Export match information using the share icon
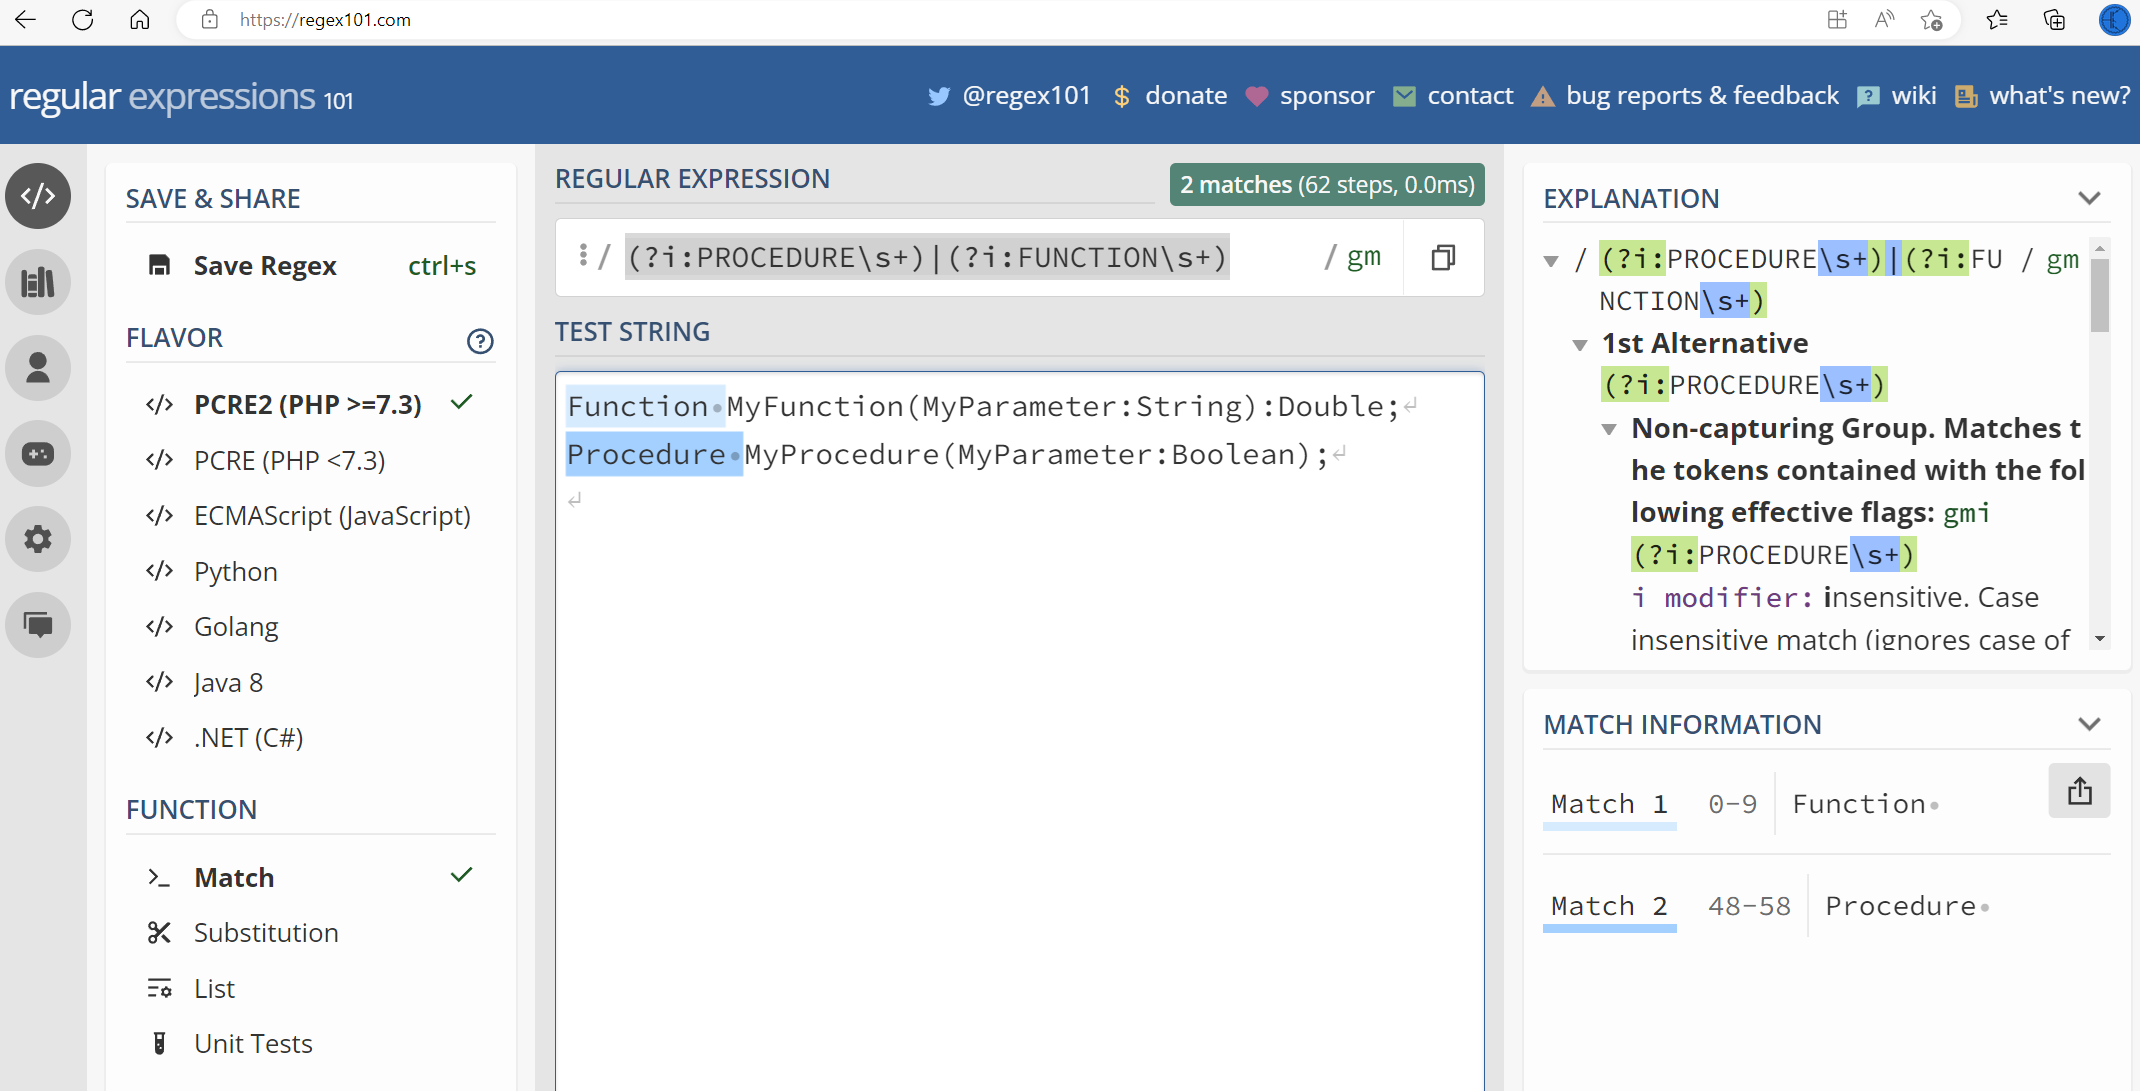The width and height of the screenshot is (2140, 1091). [2080, 791]
